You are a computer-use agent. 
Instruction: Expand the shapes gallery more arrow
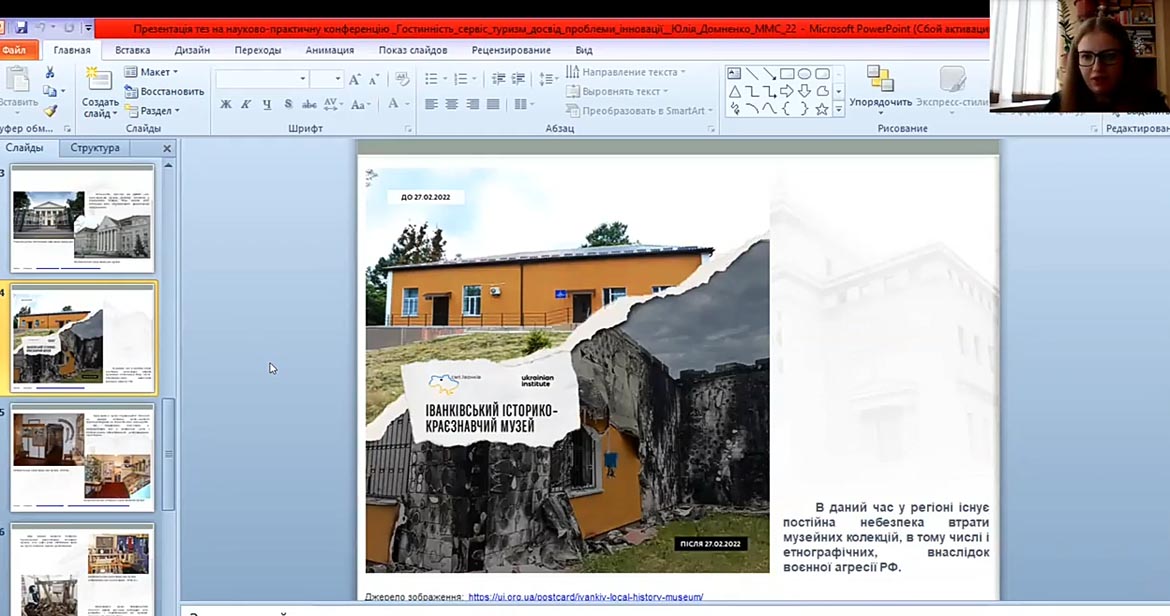pyautogui.click(x=839, y=110)
